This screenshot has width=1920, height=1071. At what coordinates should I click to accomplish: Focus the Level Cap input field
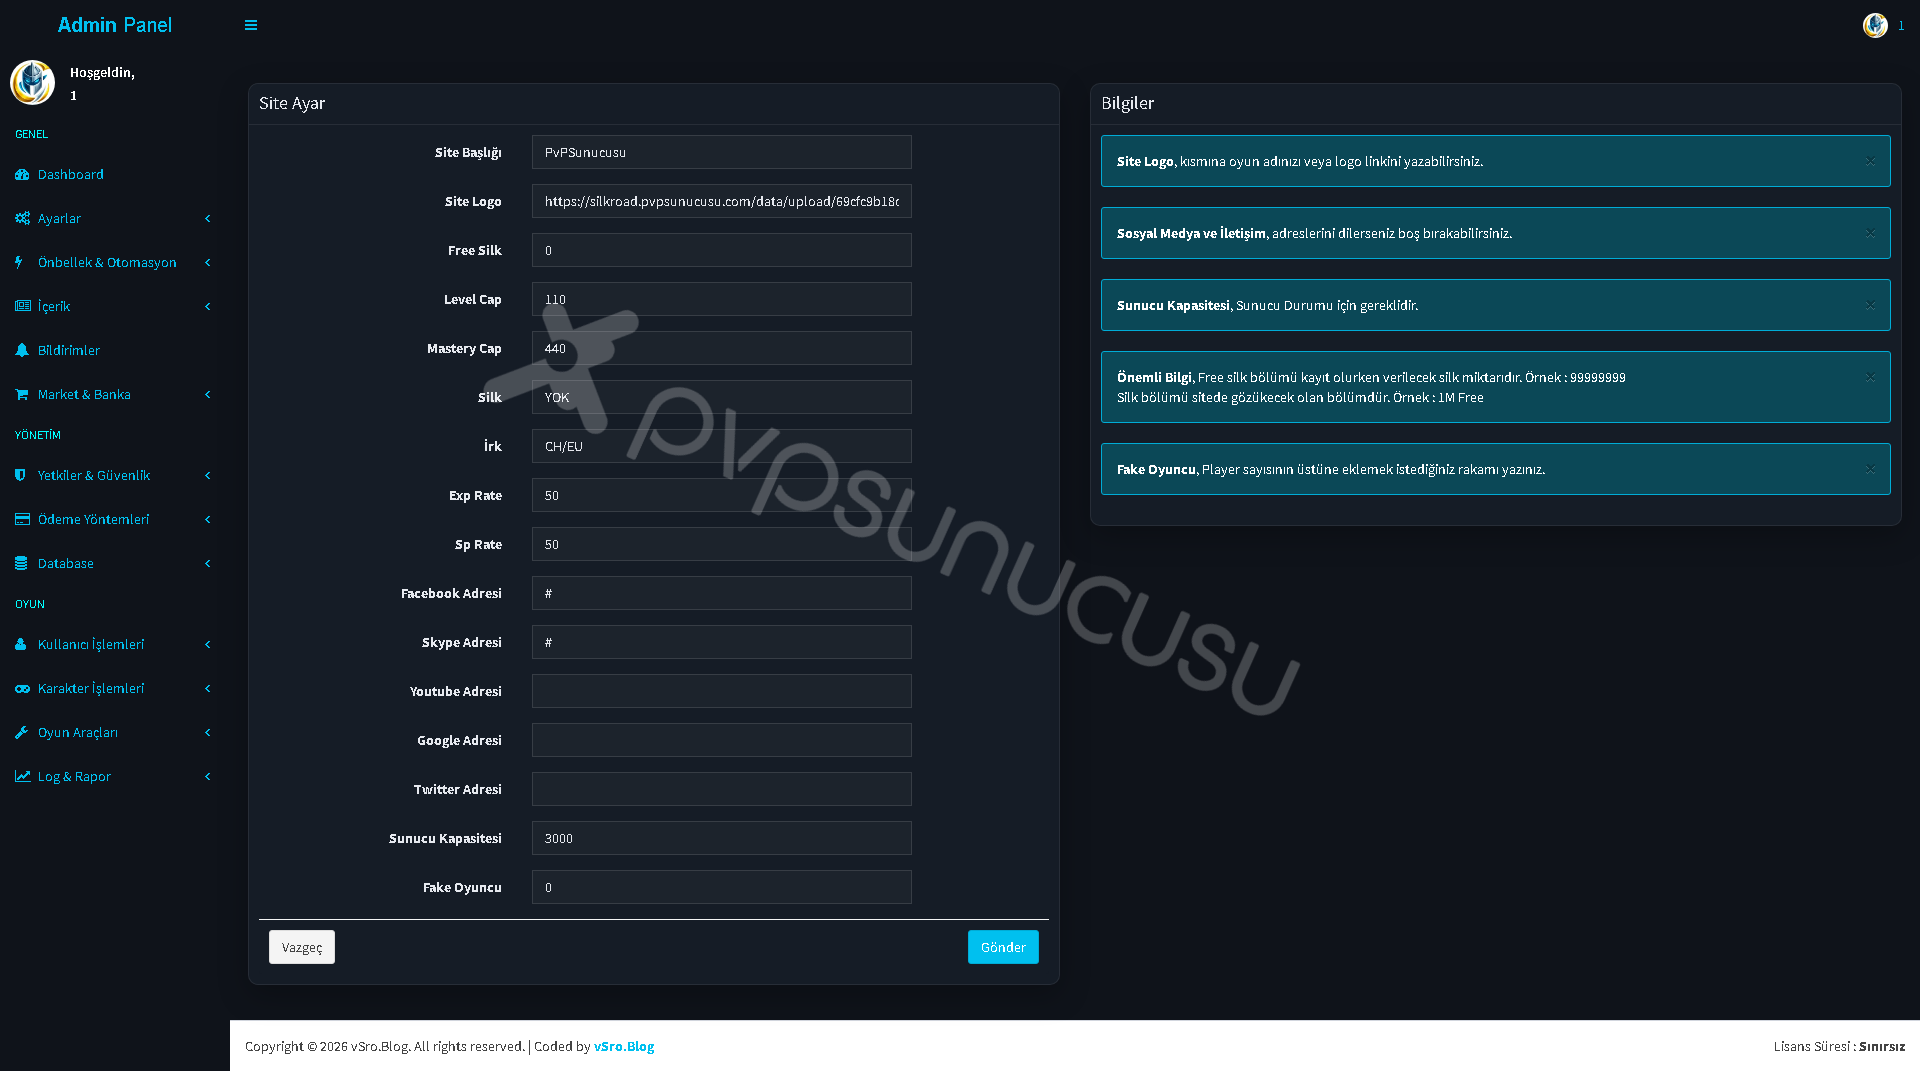[x=722, y=299]
